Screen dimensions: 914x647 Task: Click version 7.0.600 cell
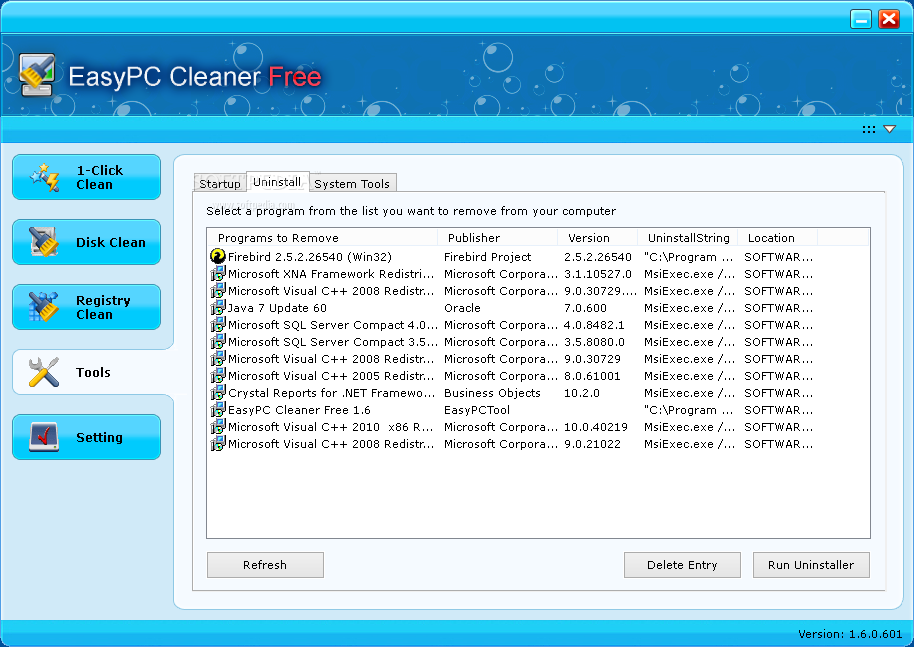pyautogui.click(x=585, y=308)
